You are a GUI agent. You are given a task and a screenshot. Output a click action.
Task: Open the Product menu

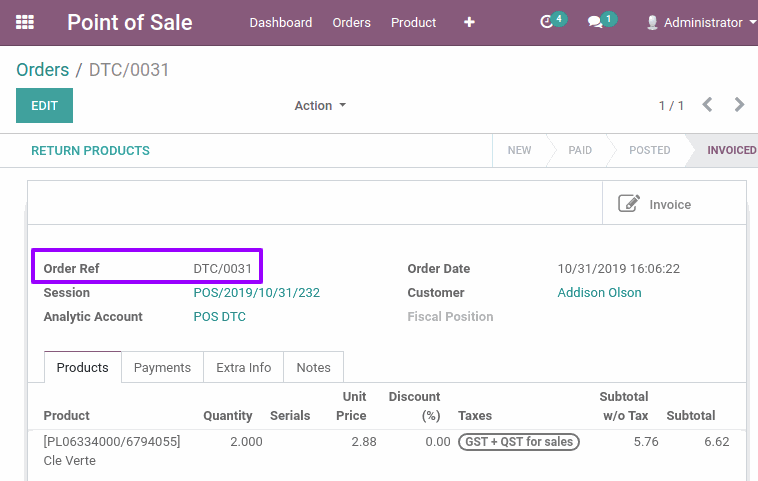tap(413, 23)
